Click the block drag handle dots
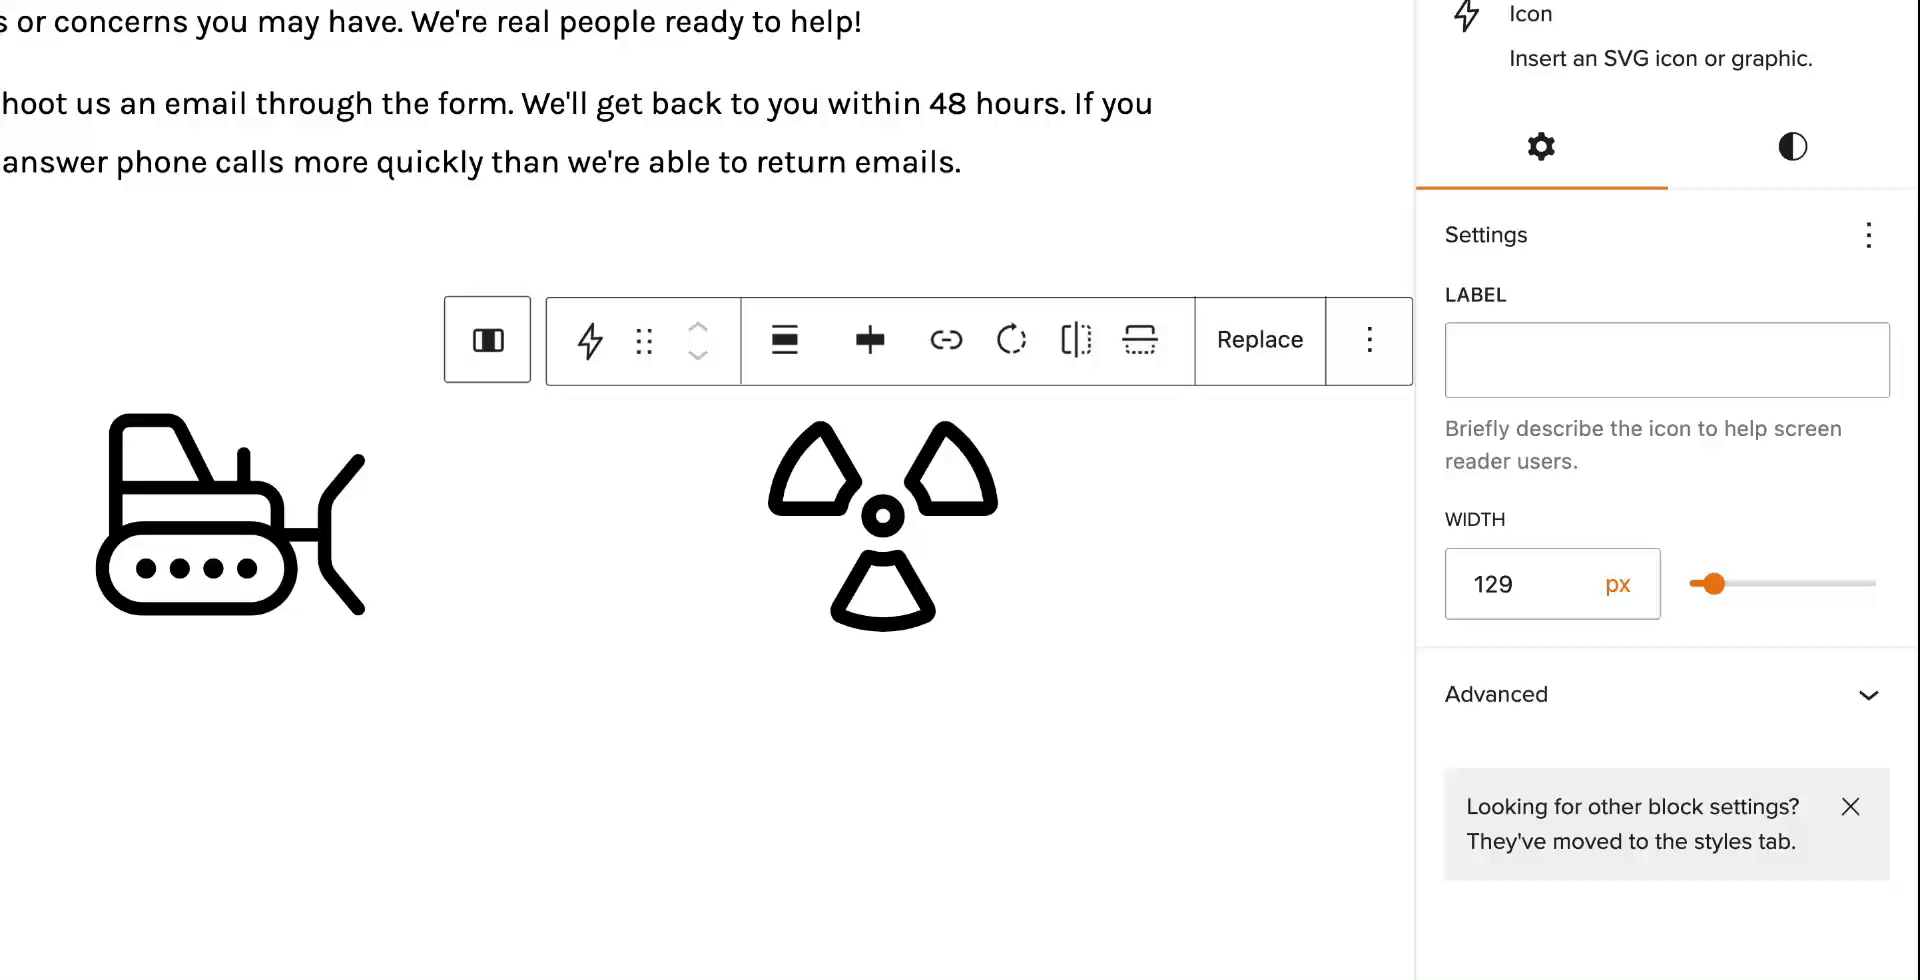Screen dimensions: 1920x980 [644, 341]
